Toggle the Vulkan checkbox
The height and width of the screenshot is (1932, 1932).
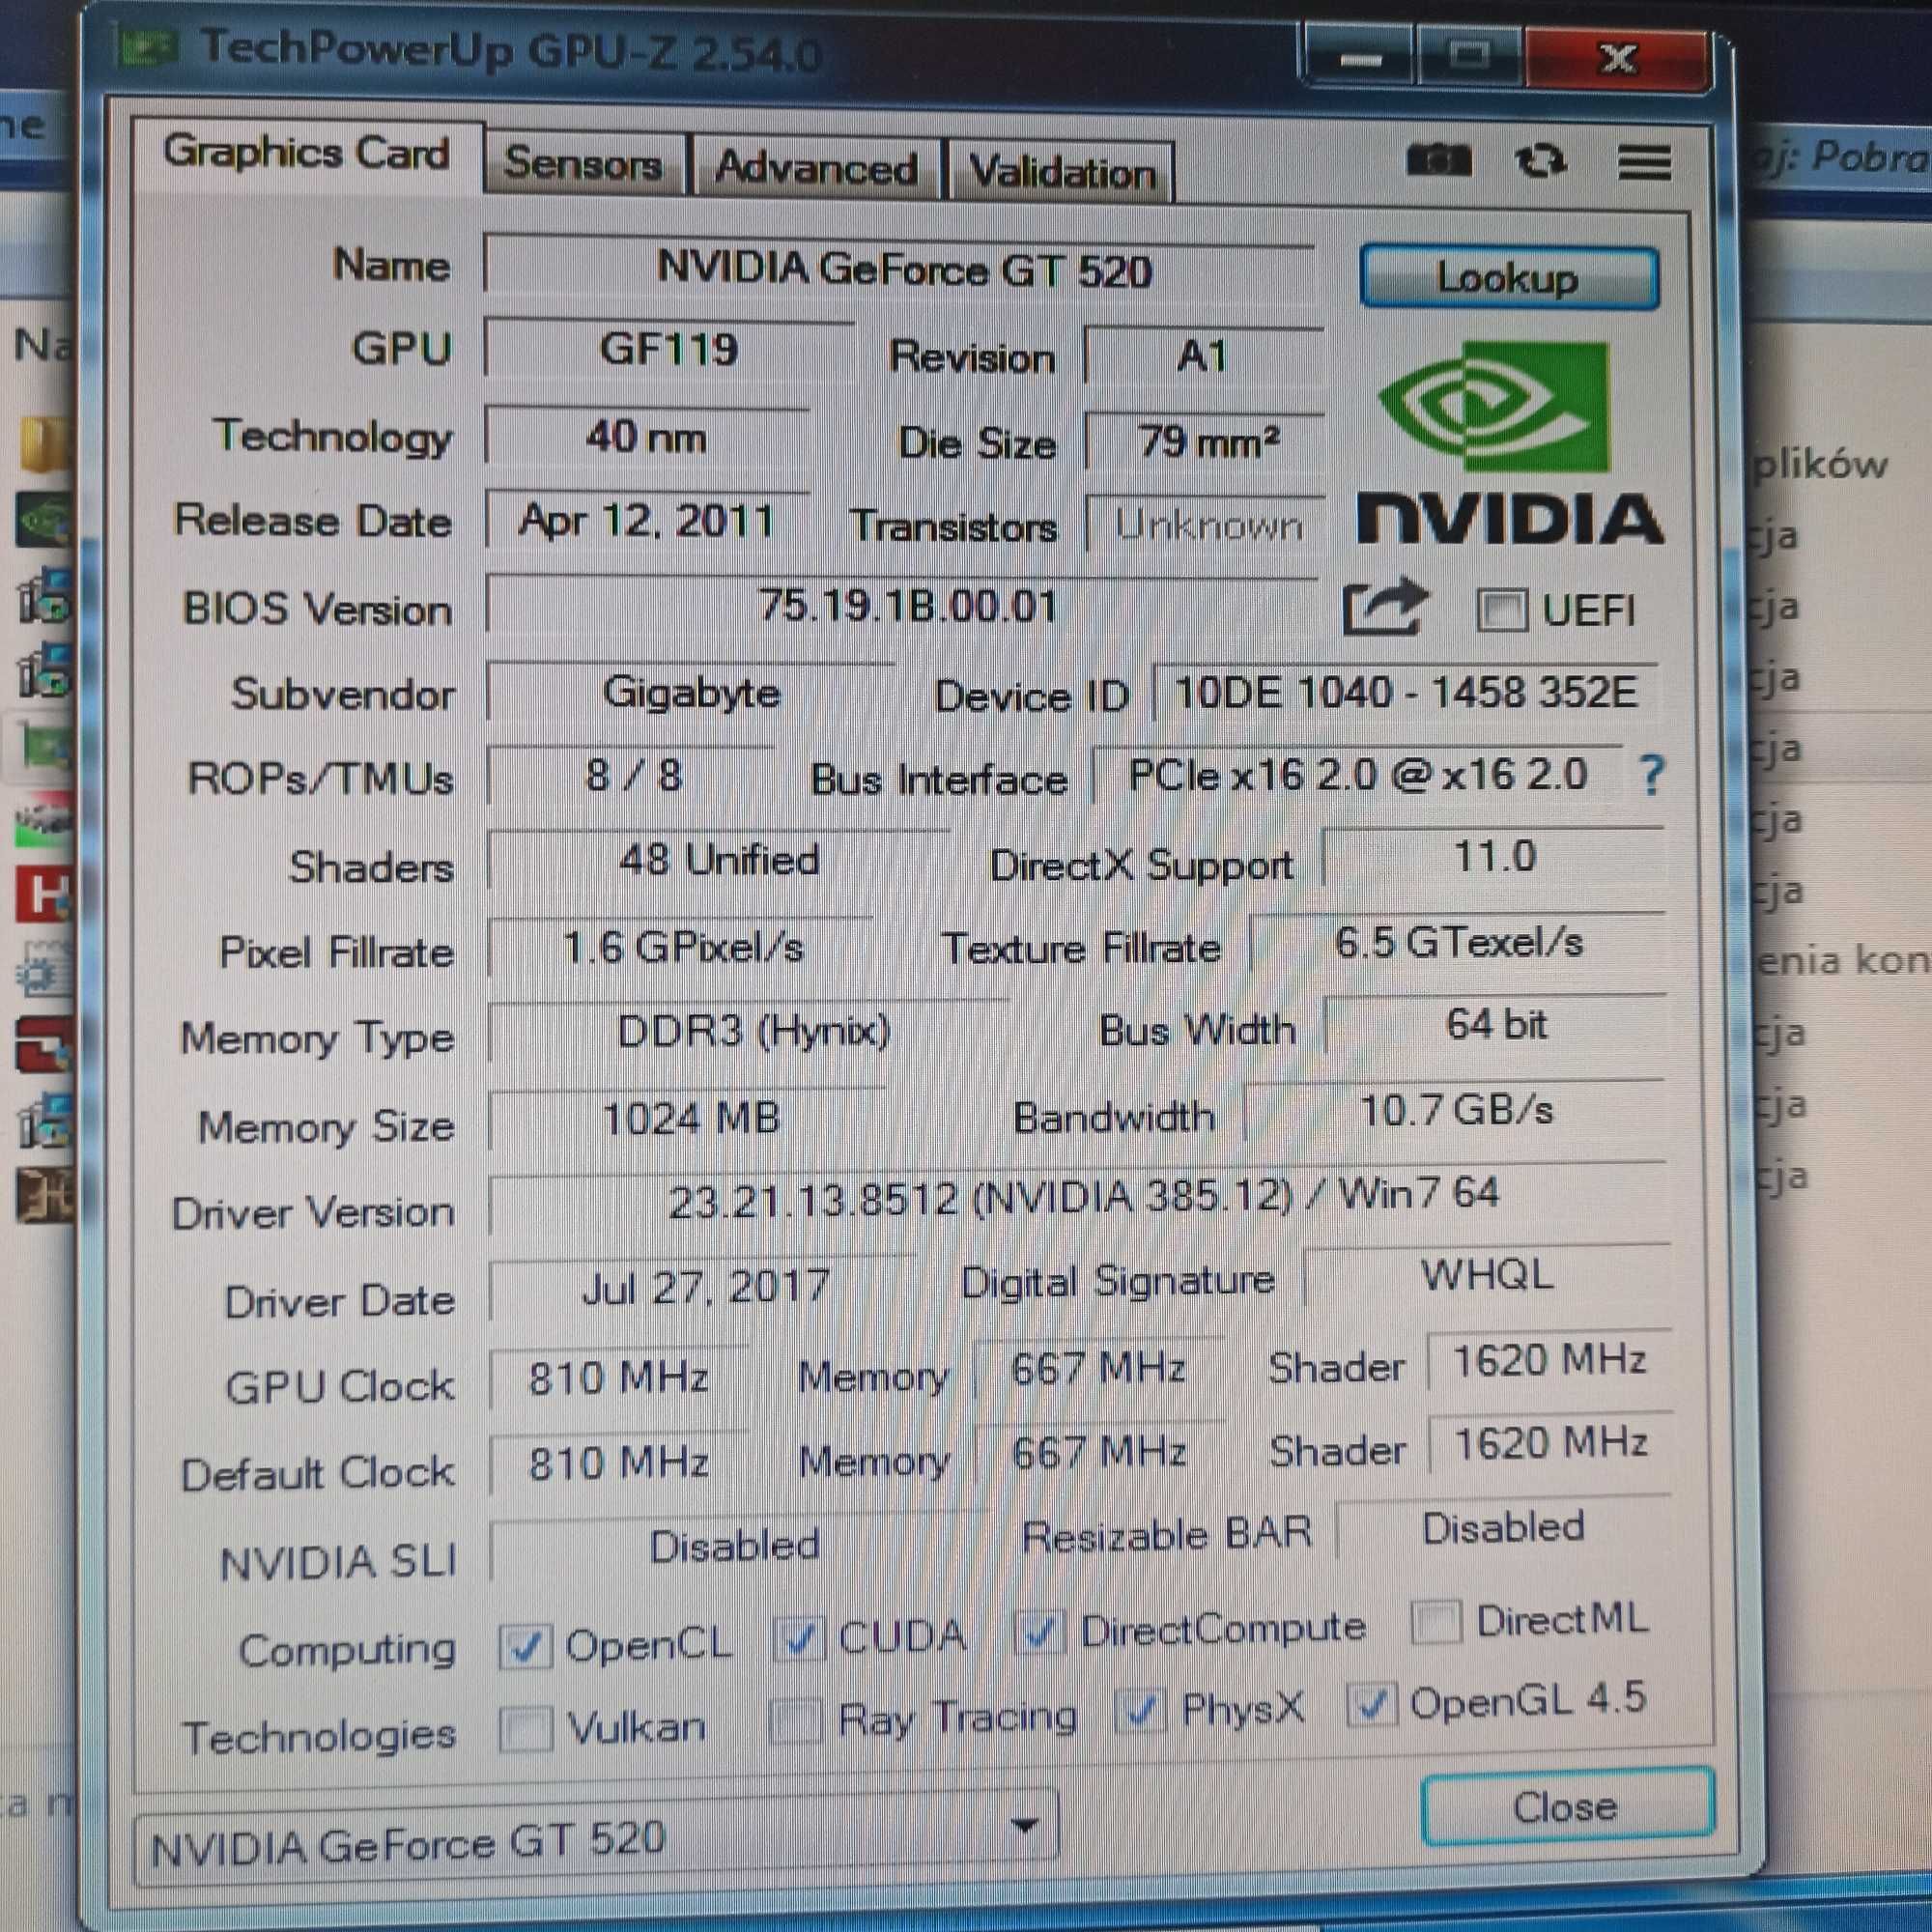pos(525,1729)
